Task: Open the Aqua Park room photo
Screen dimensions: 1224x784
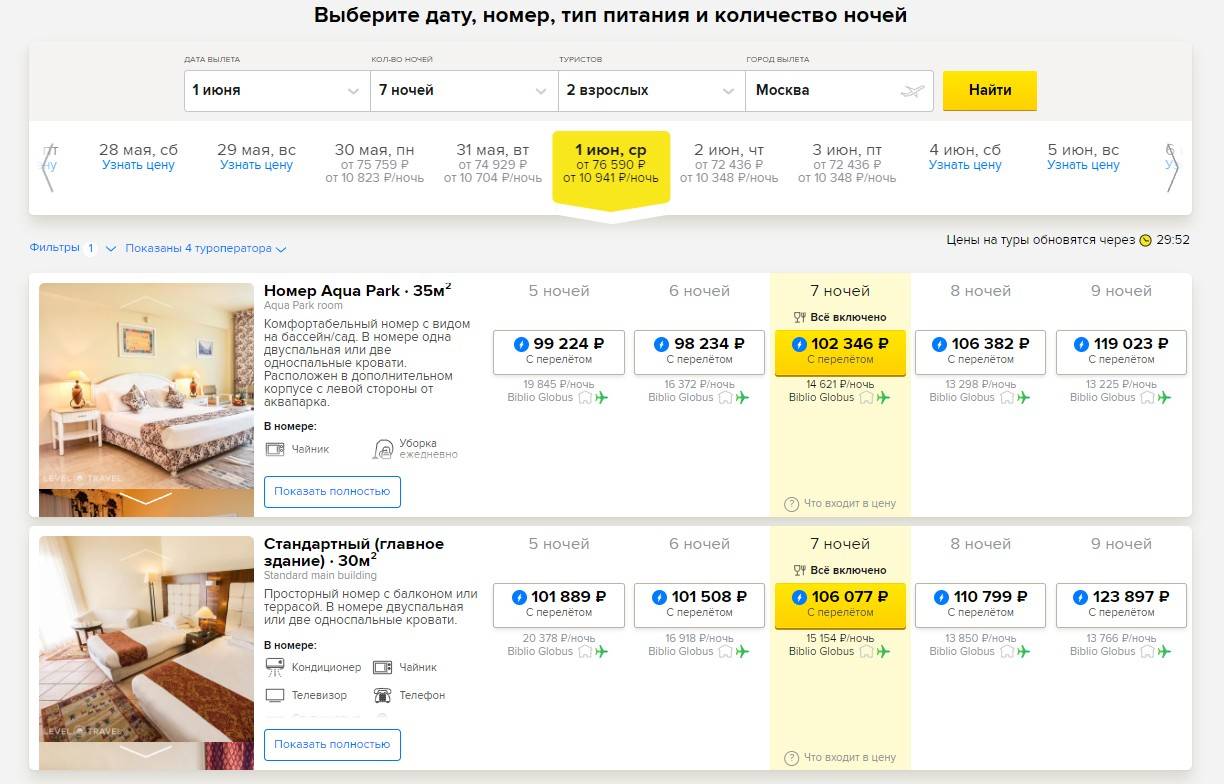Action: (x=146, y=385)
